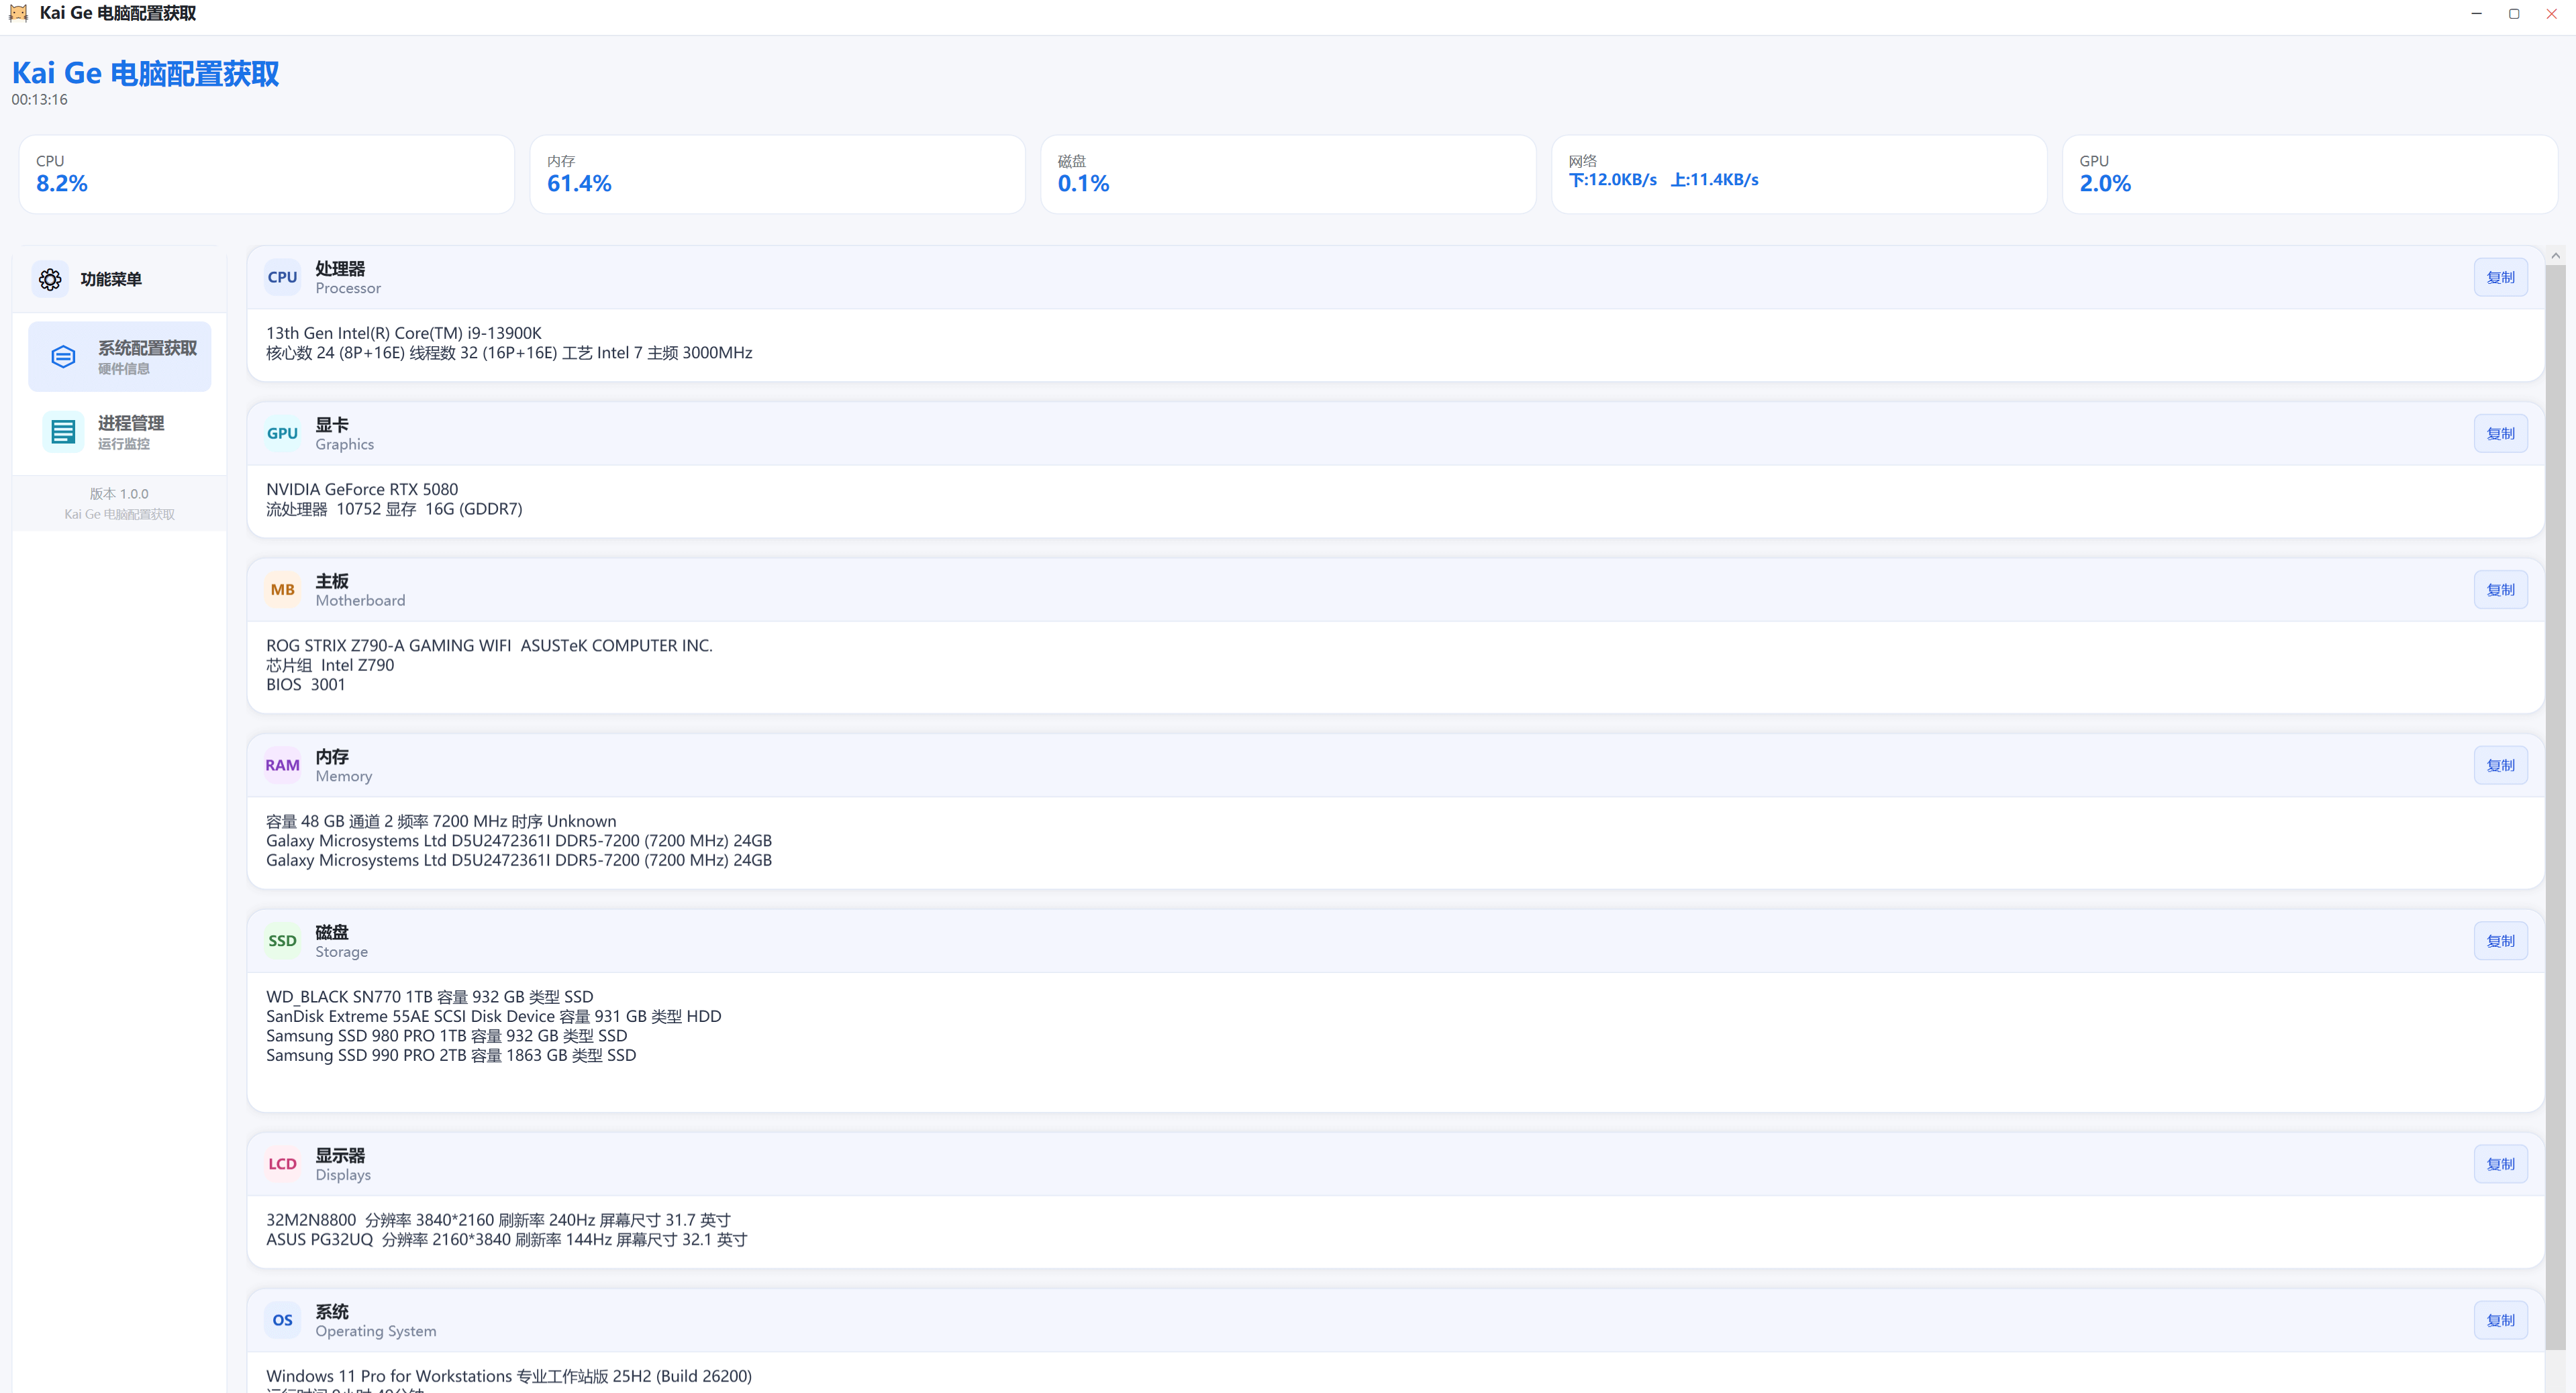Click the OS operating system badge icon

(282, 1320)
